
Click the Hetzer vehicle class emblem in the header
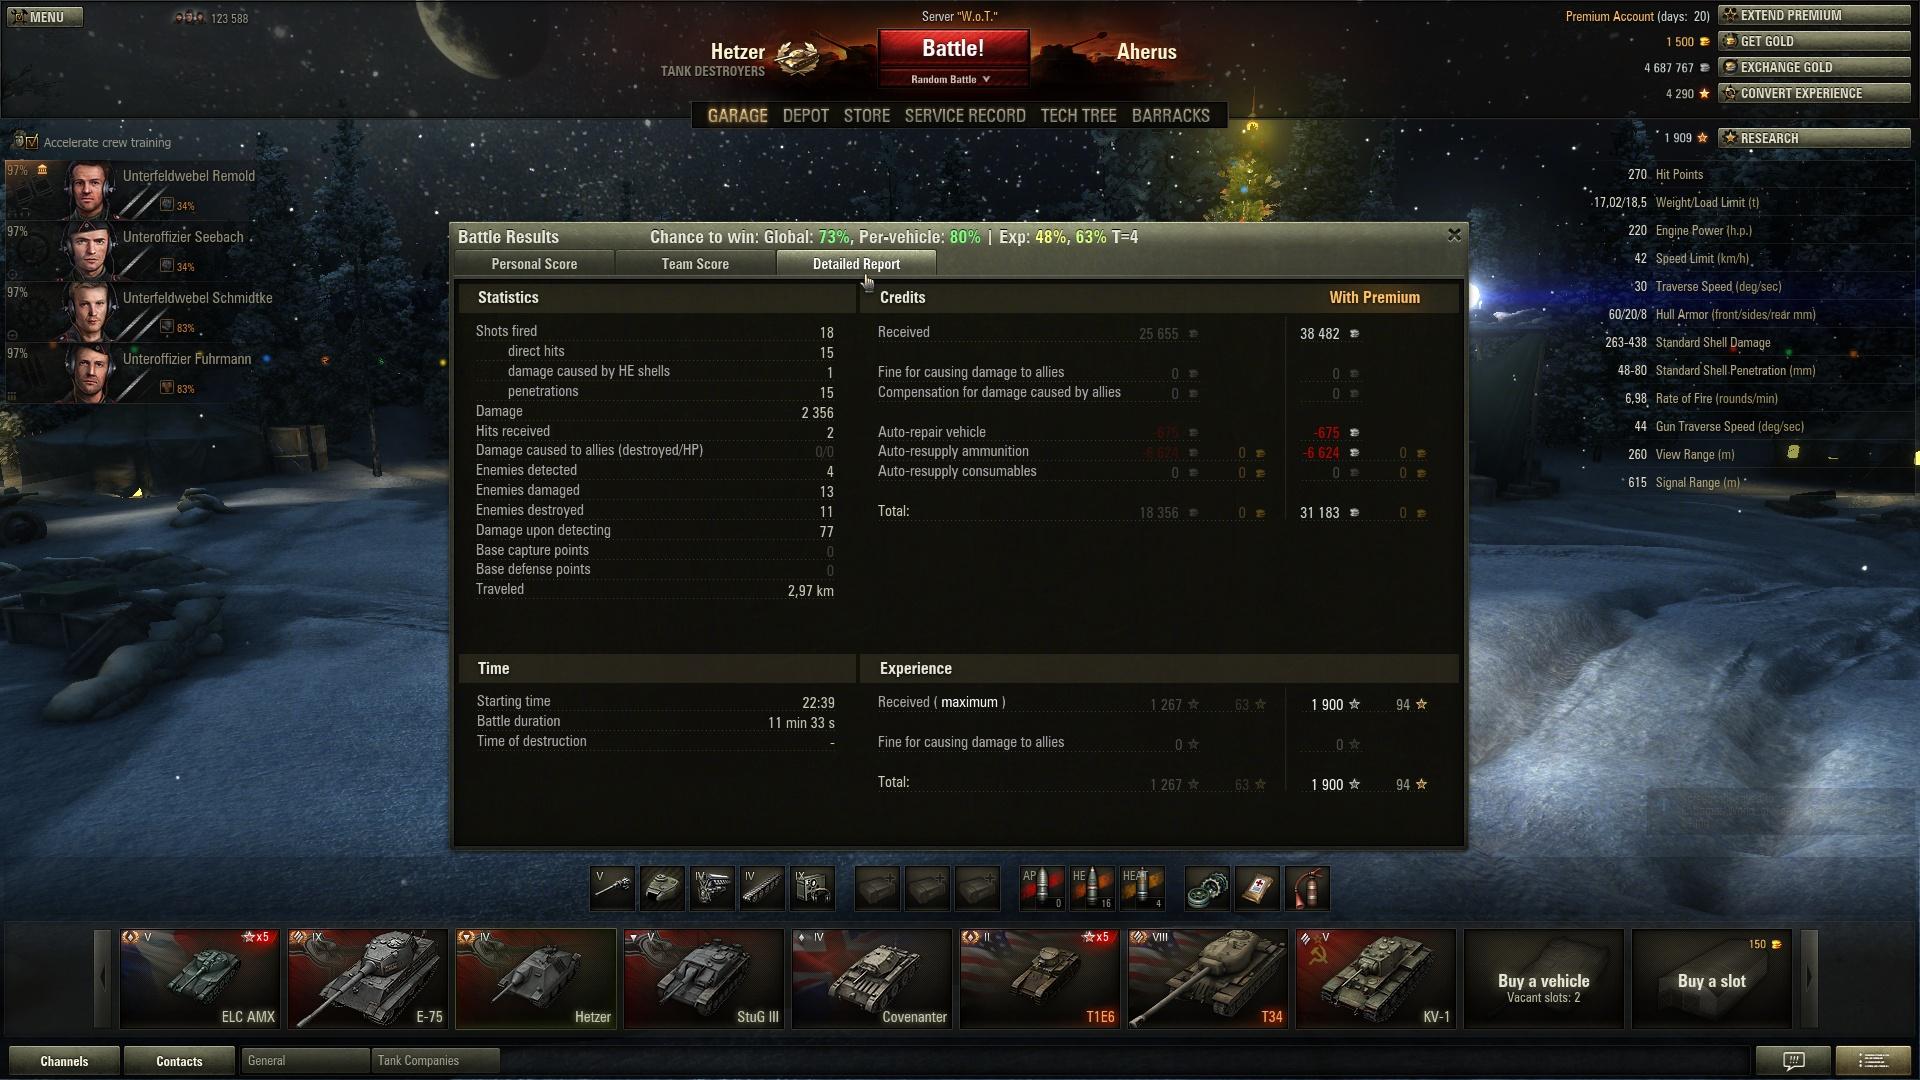(797, 58)
